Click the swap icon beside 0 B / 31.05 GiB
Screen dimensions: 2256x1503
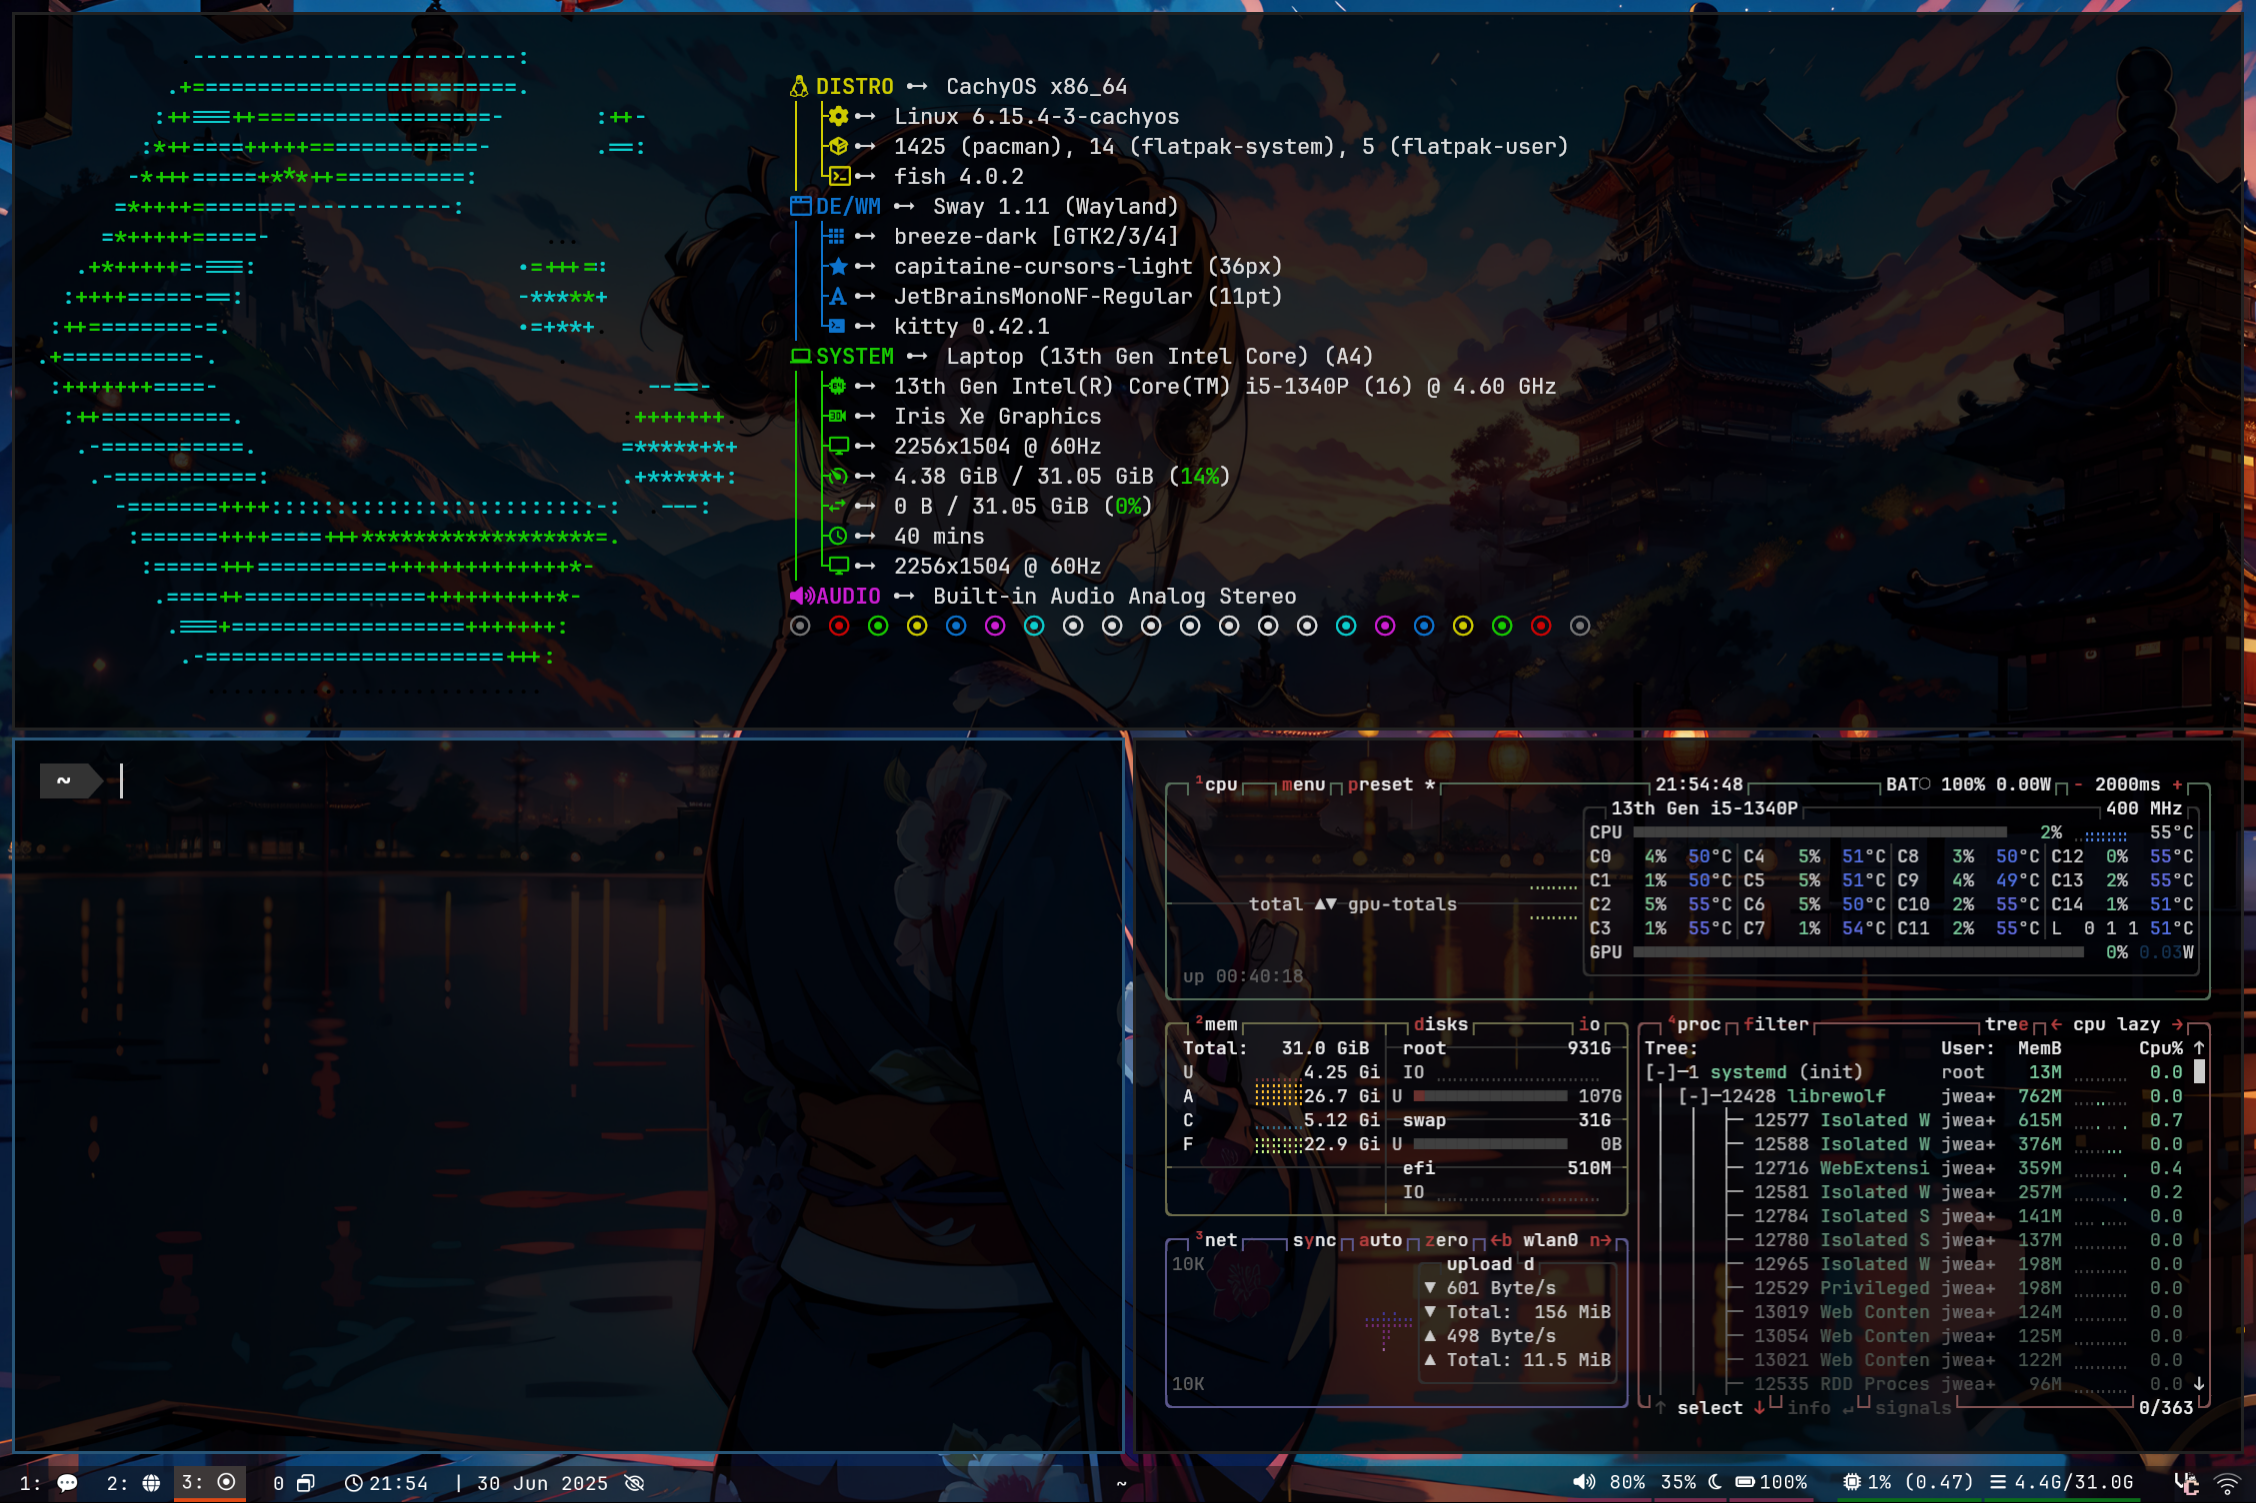pos(838,506)
